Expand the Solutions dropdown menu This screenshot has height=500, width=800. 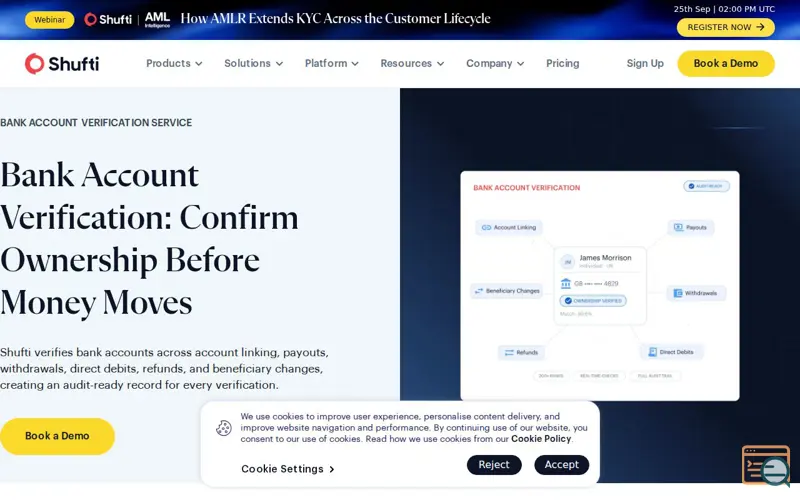click(x=254, y=63)
